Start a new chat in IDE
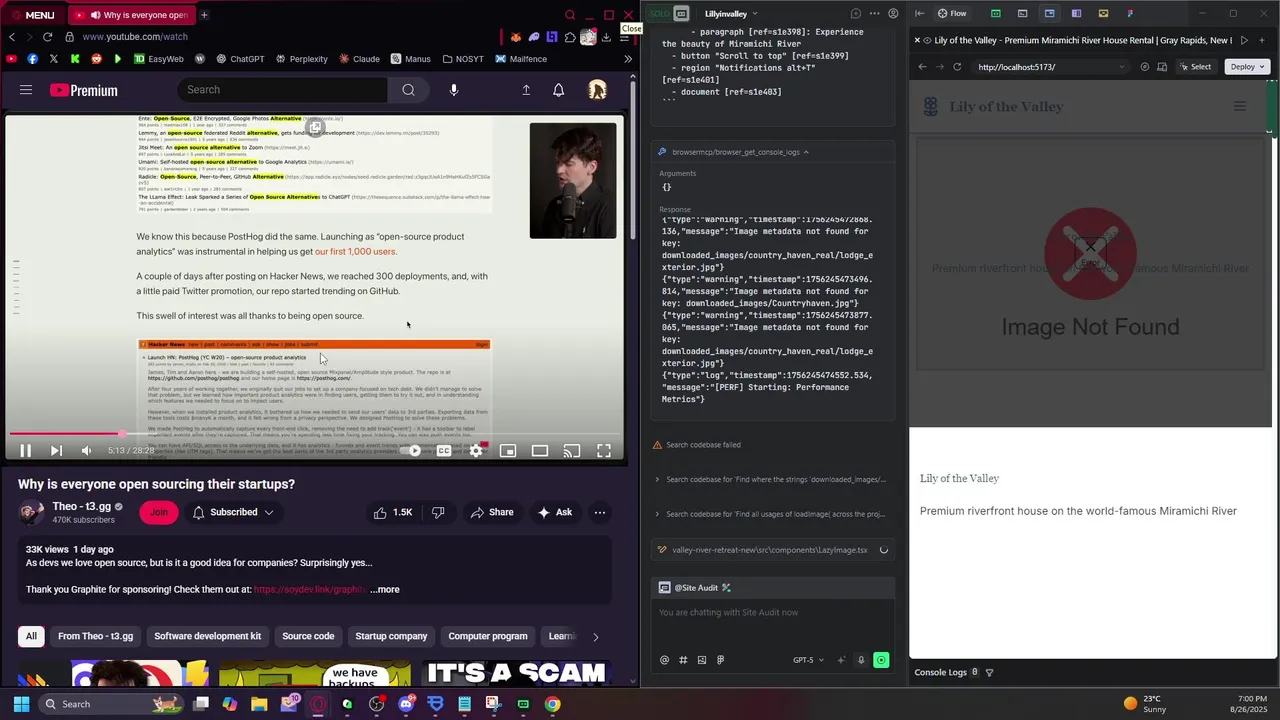Viewport: 1280px width, 720px height. tap(856, 14)
